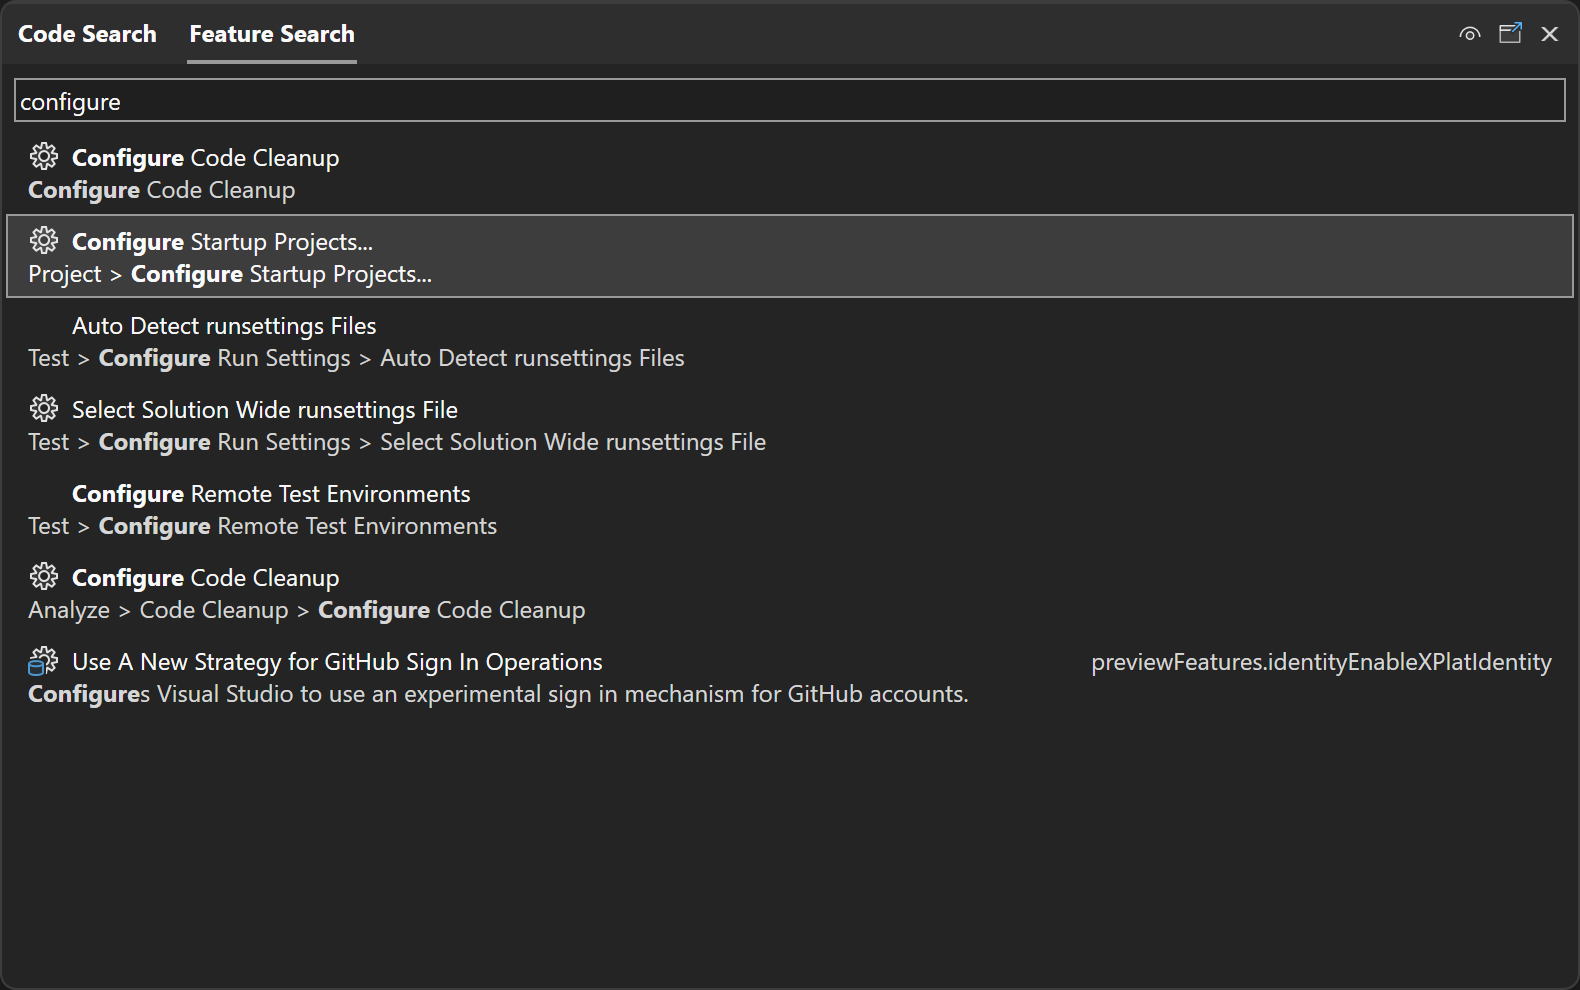This screenshot has height=990, width=1580.
Task: Click the previewFeatures.identityEnableXPlatIdentity label
Action: pos(1320,662)
